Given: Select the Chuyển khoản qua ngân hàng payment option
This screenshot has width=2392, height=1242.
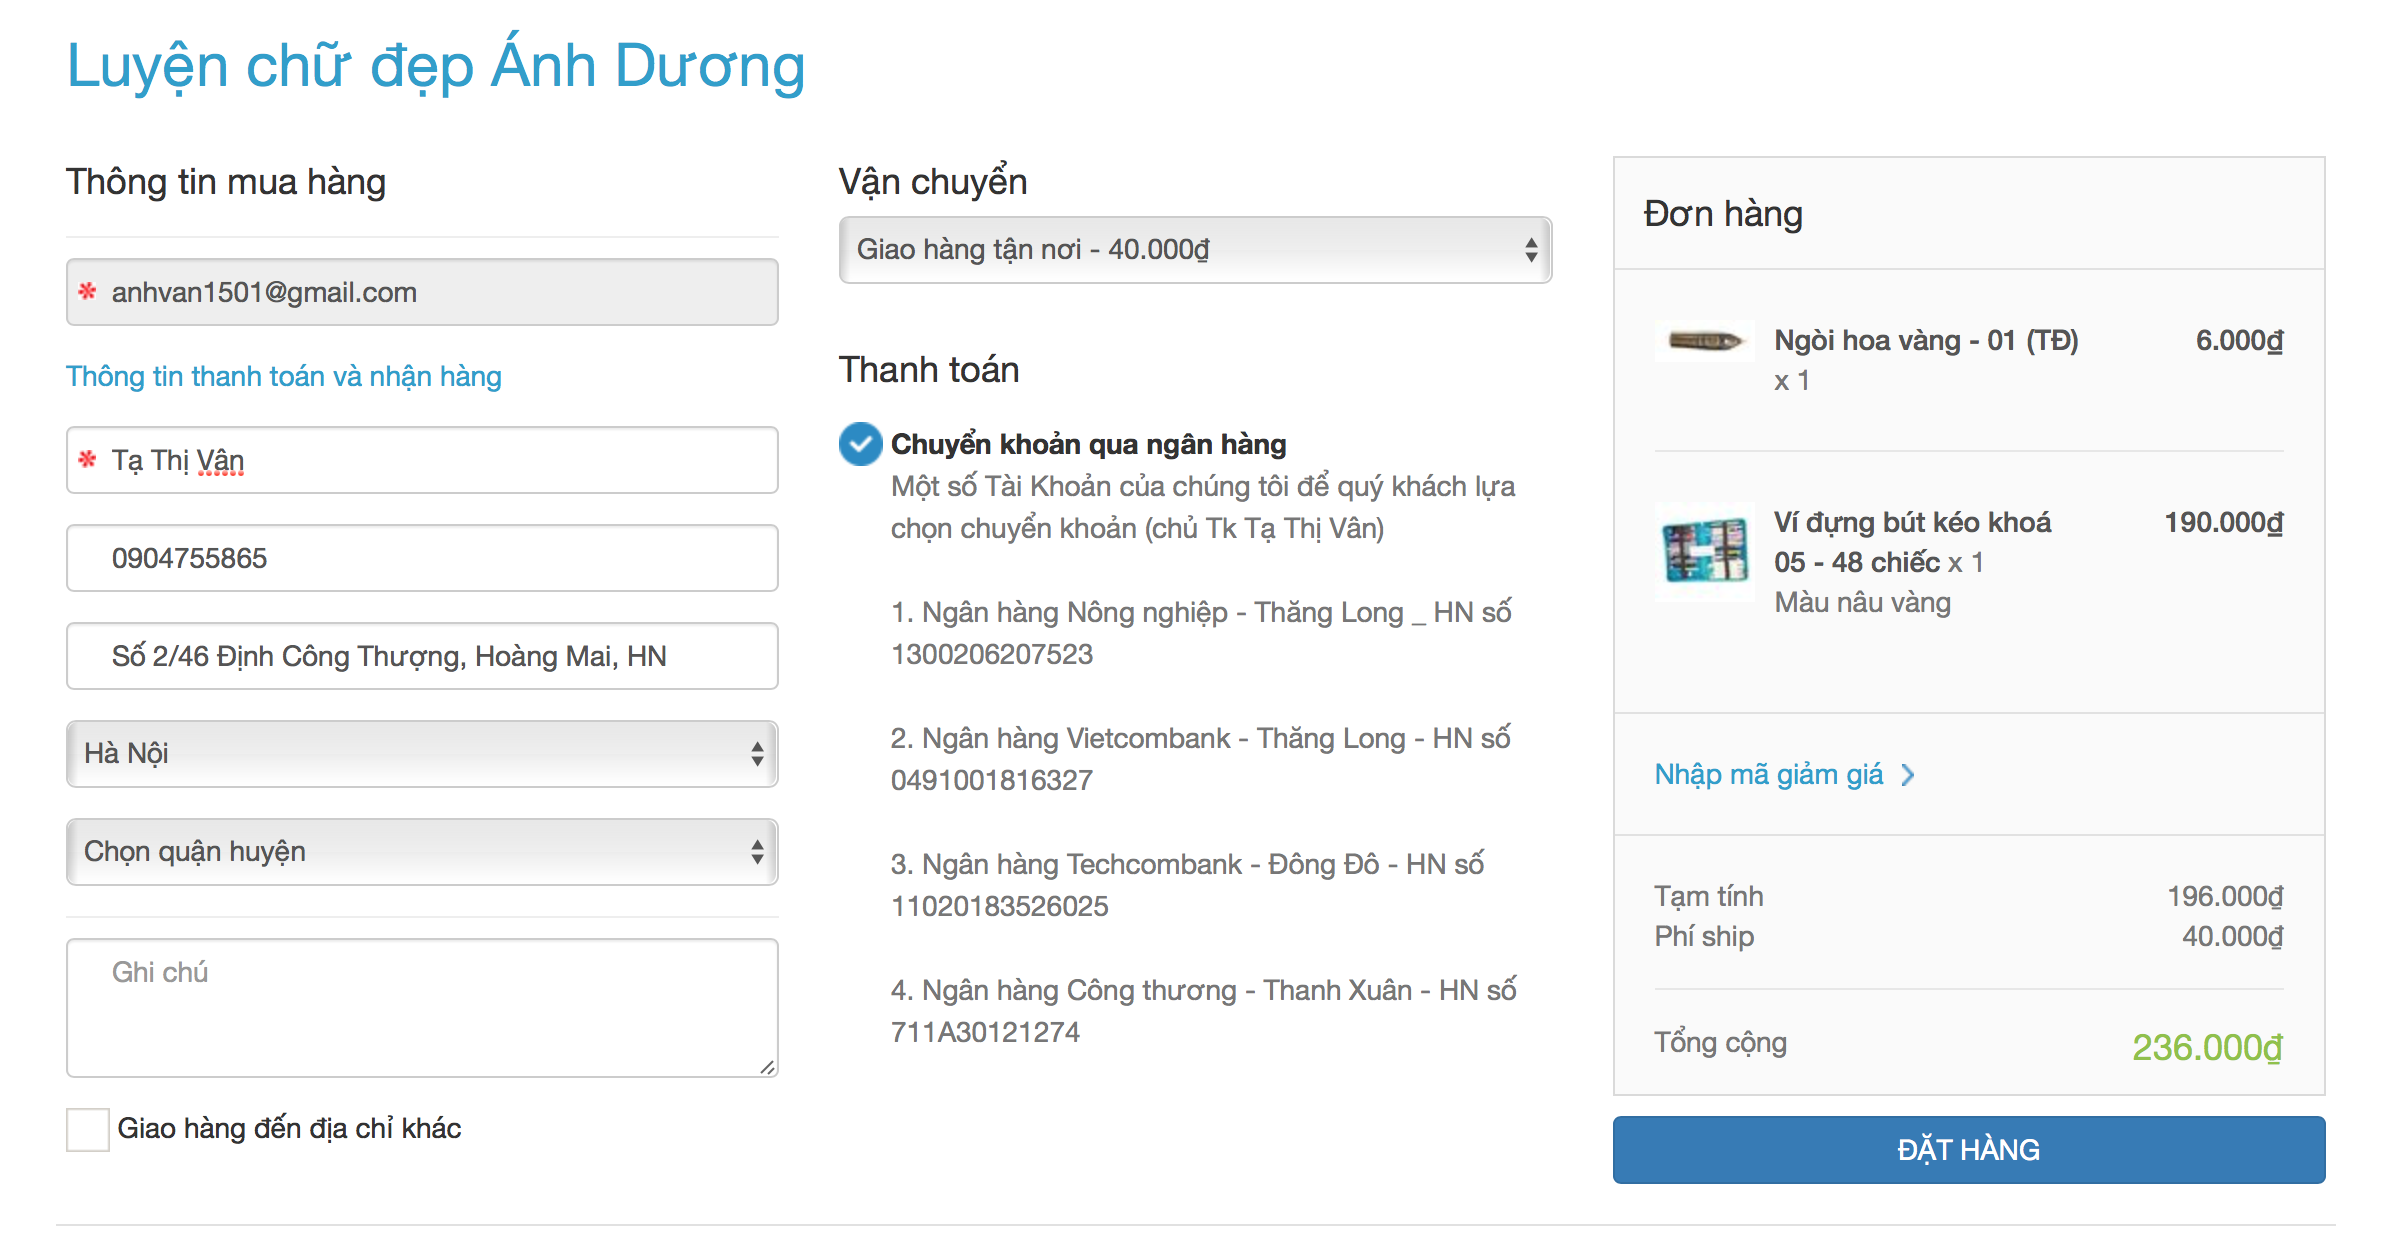Looking at the screenshot, I should click(x=860, y=444).
